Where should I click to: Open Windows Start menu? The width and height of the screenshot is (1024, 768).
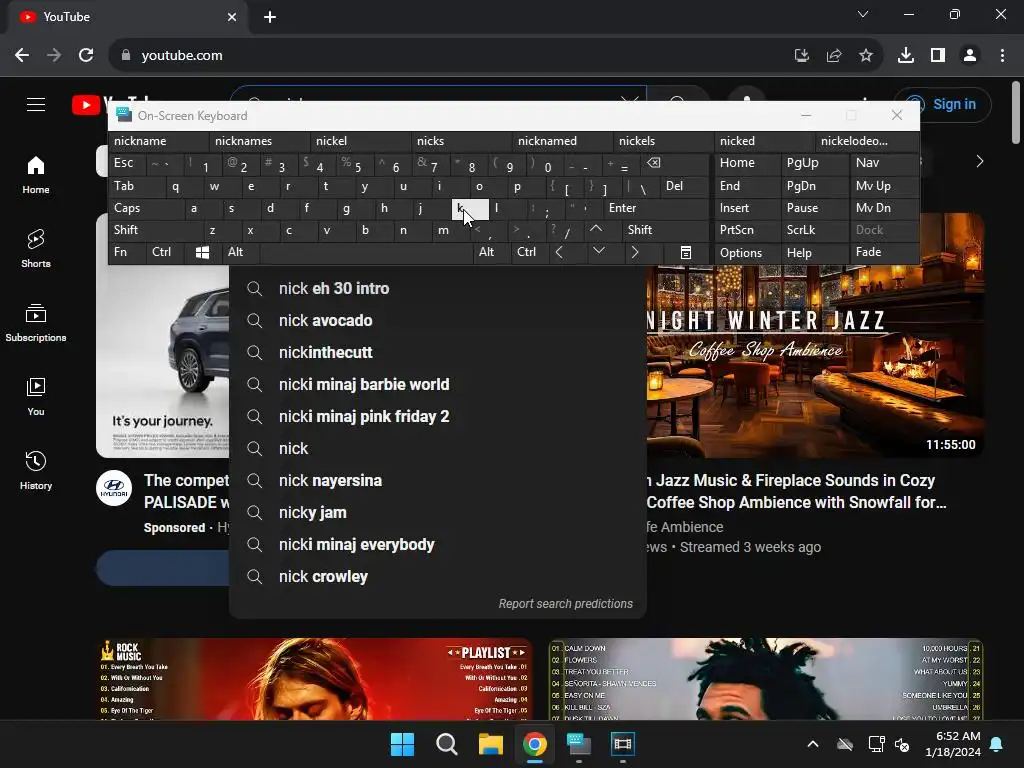(402, 744)
